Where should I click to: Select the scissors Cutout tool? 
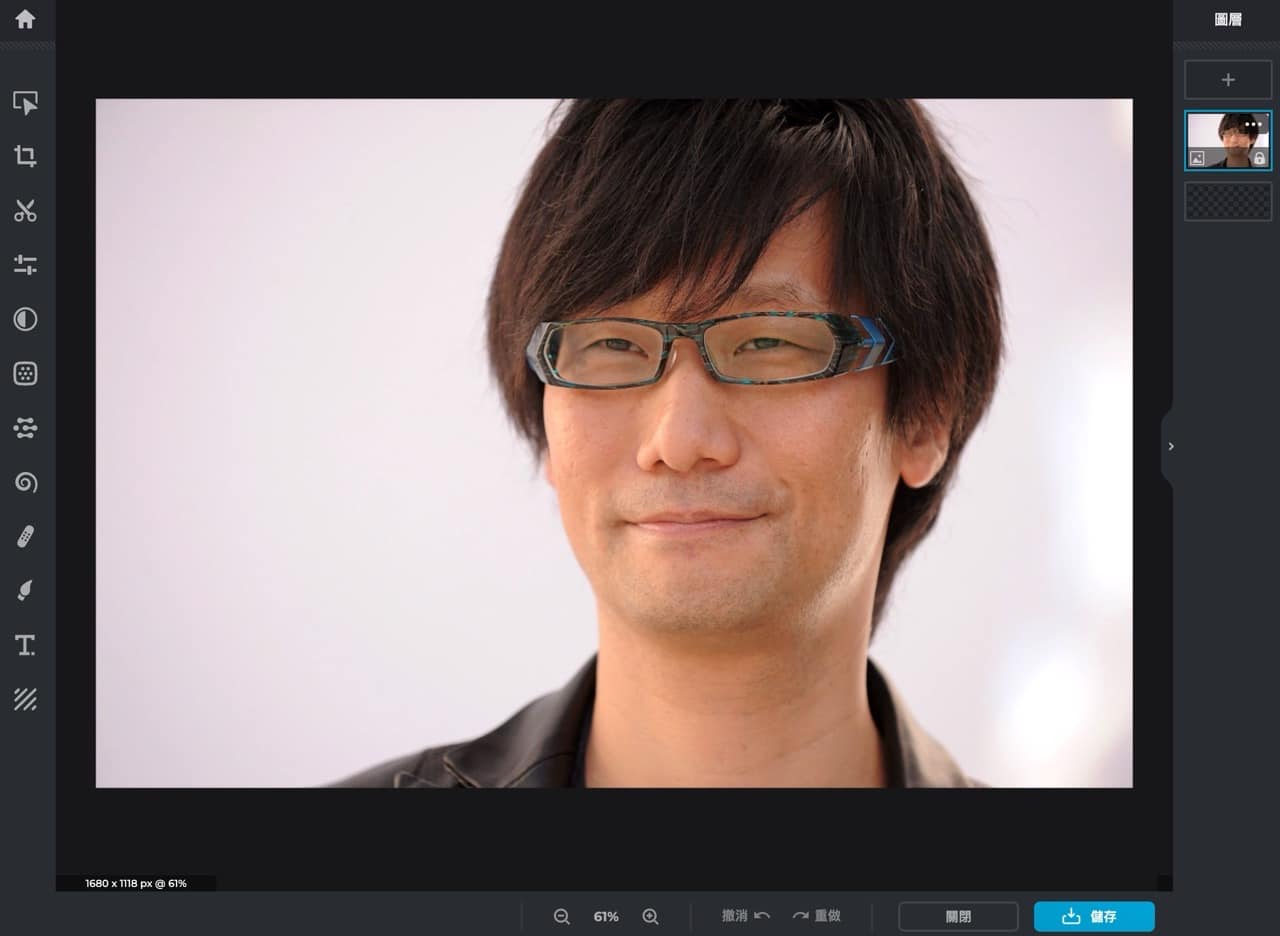(x=25, y=210)
